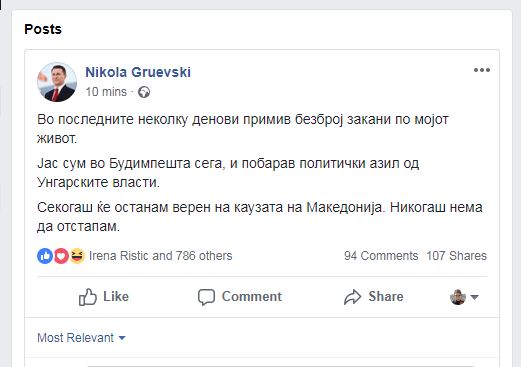Show Irena Ristic and 786 others reactions
Image resolution: width=521 pixels, height=367 pixels.
(x=160, y=256)
